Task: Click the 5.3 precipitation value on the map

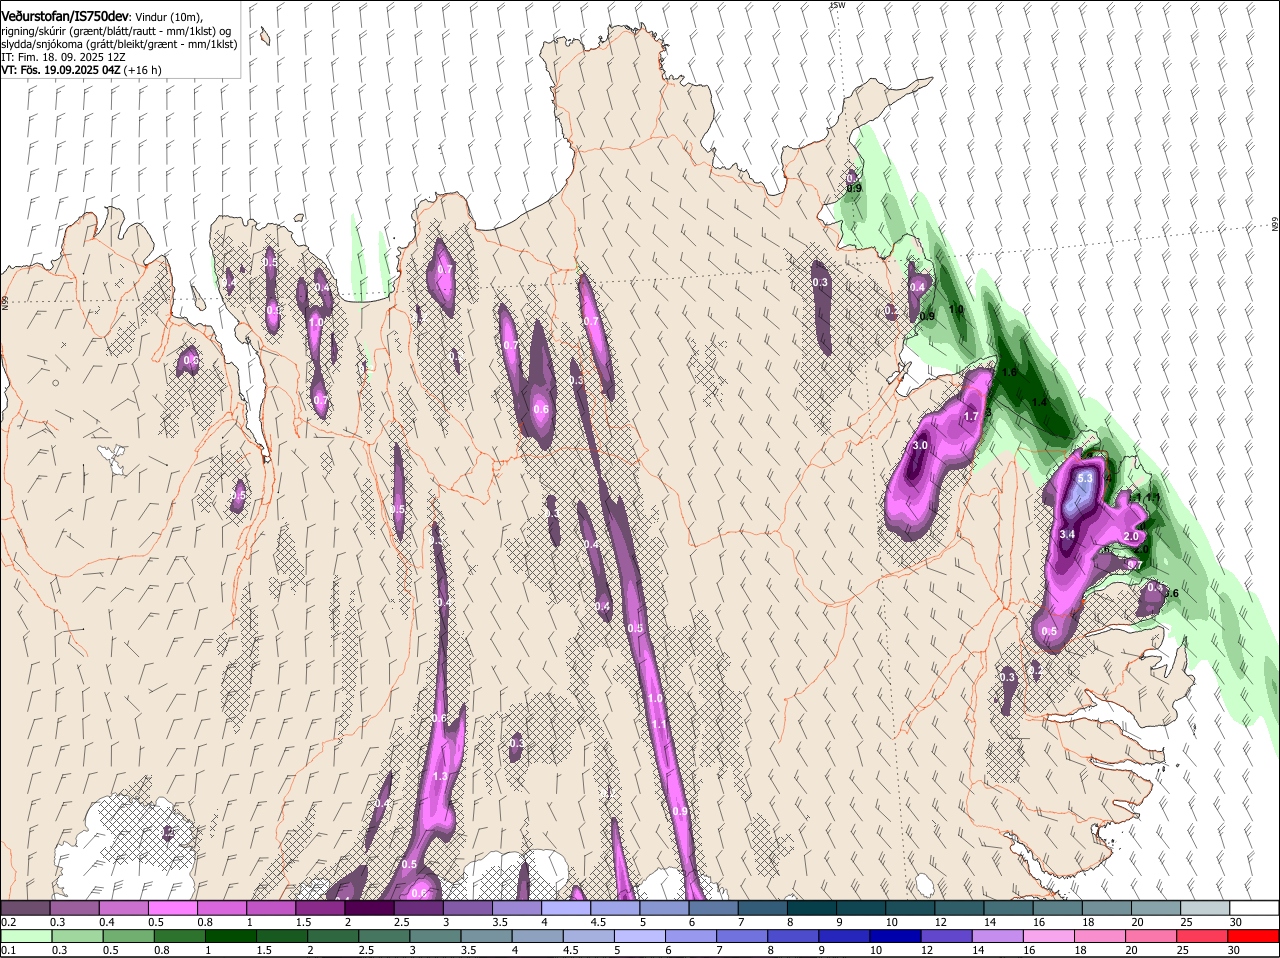Action: [x=1085, y=479]
